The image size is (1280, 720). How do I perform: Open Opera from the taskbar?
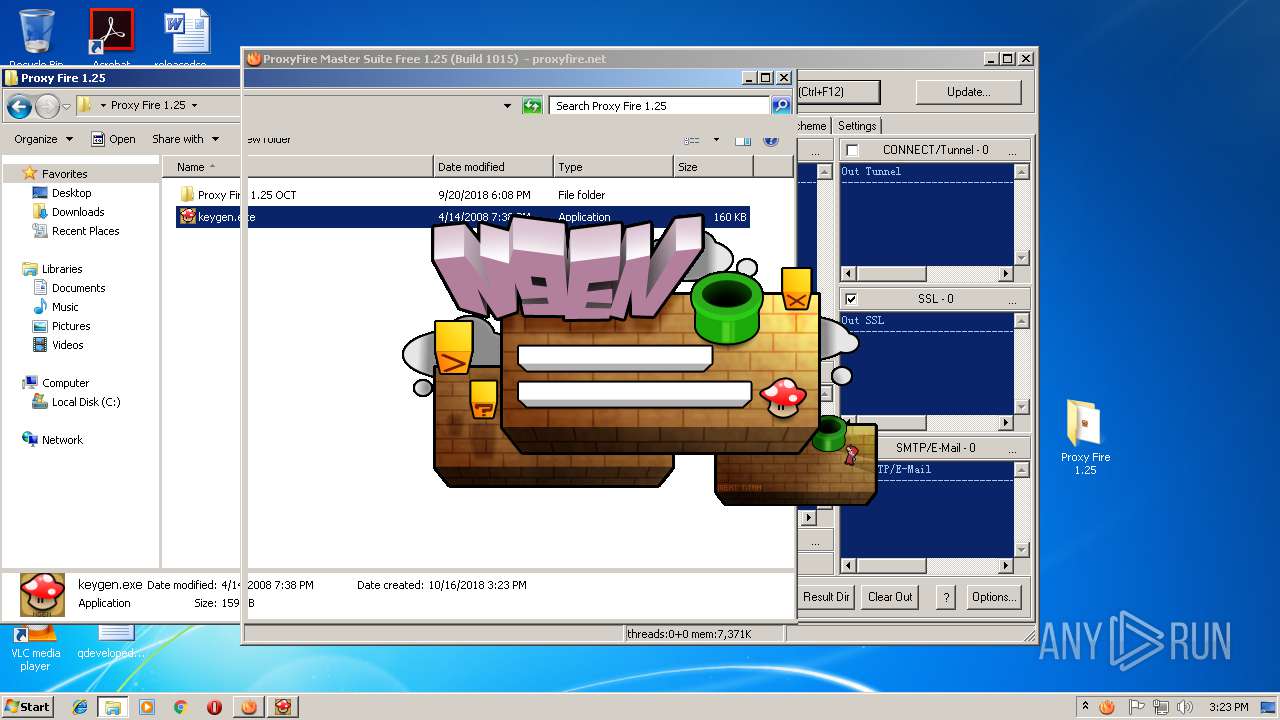[214, 707]
